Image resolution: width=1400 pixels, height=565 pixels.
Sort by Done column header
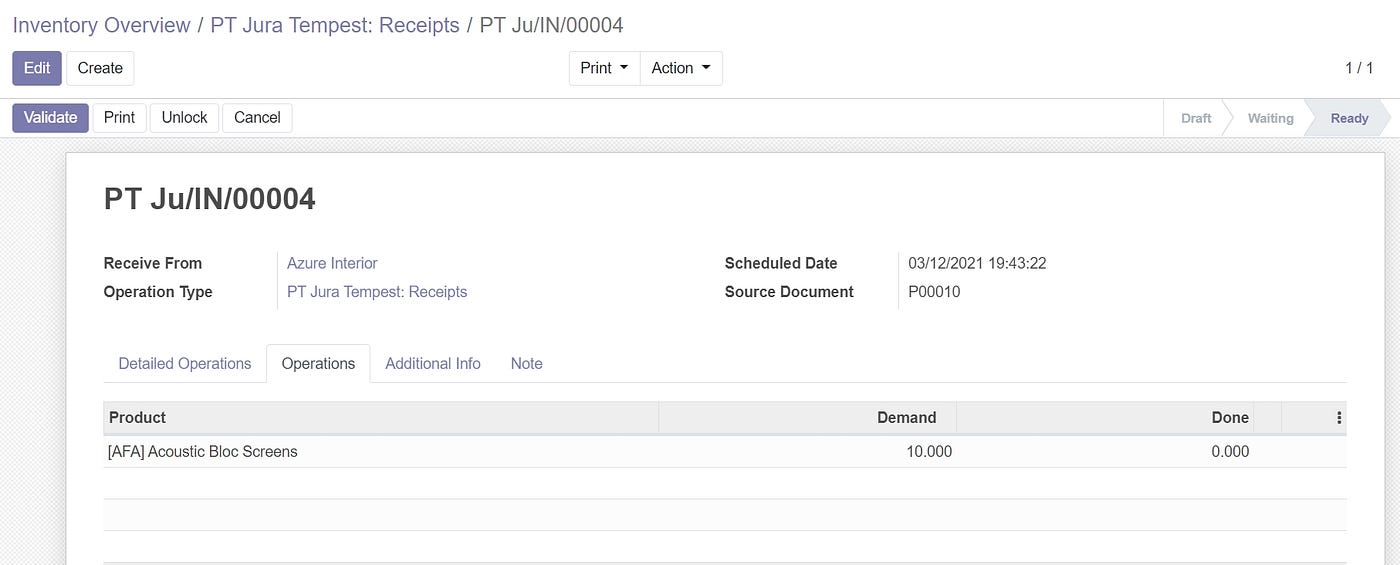(1105, 418)
